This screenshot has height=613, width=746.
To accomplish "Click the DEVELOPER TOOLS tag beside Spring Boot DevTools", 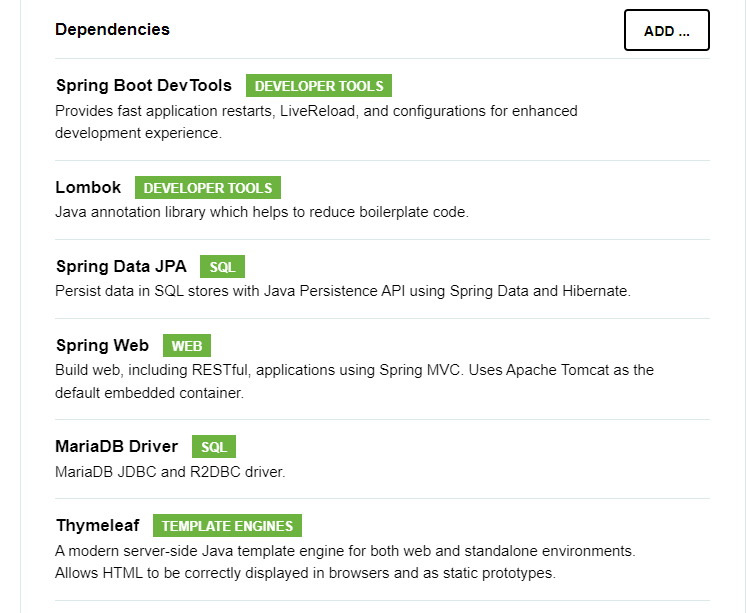I will pos(319,87).
